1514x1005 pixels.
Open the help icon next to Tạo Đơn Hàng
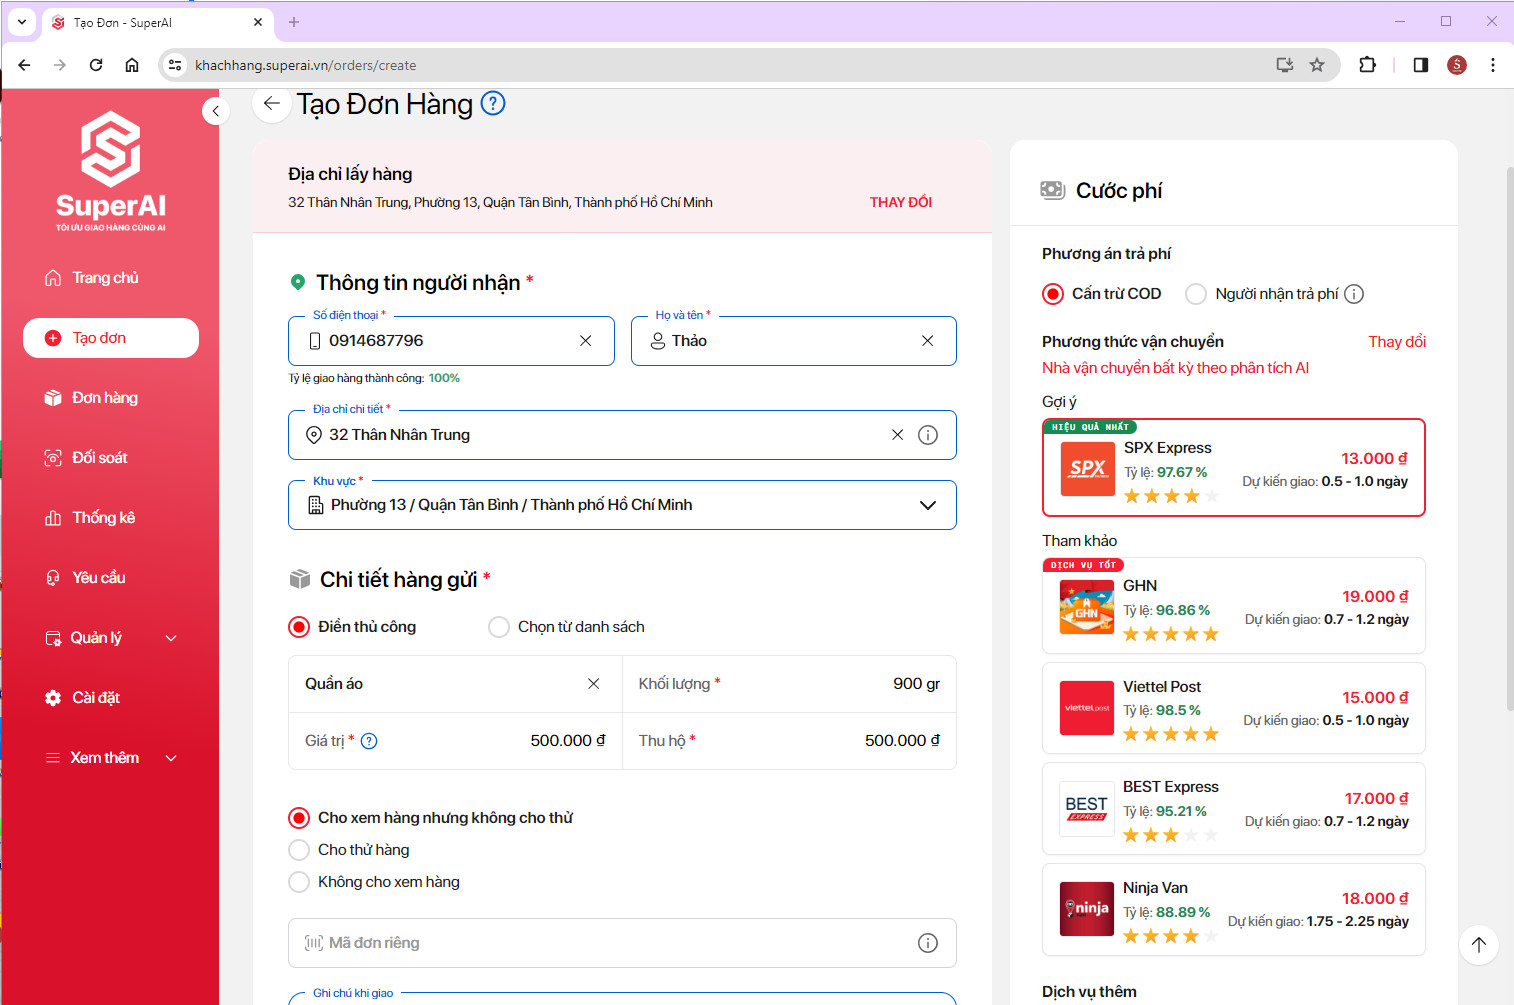(493, 103)
